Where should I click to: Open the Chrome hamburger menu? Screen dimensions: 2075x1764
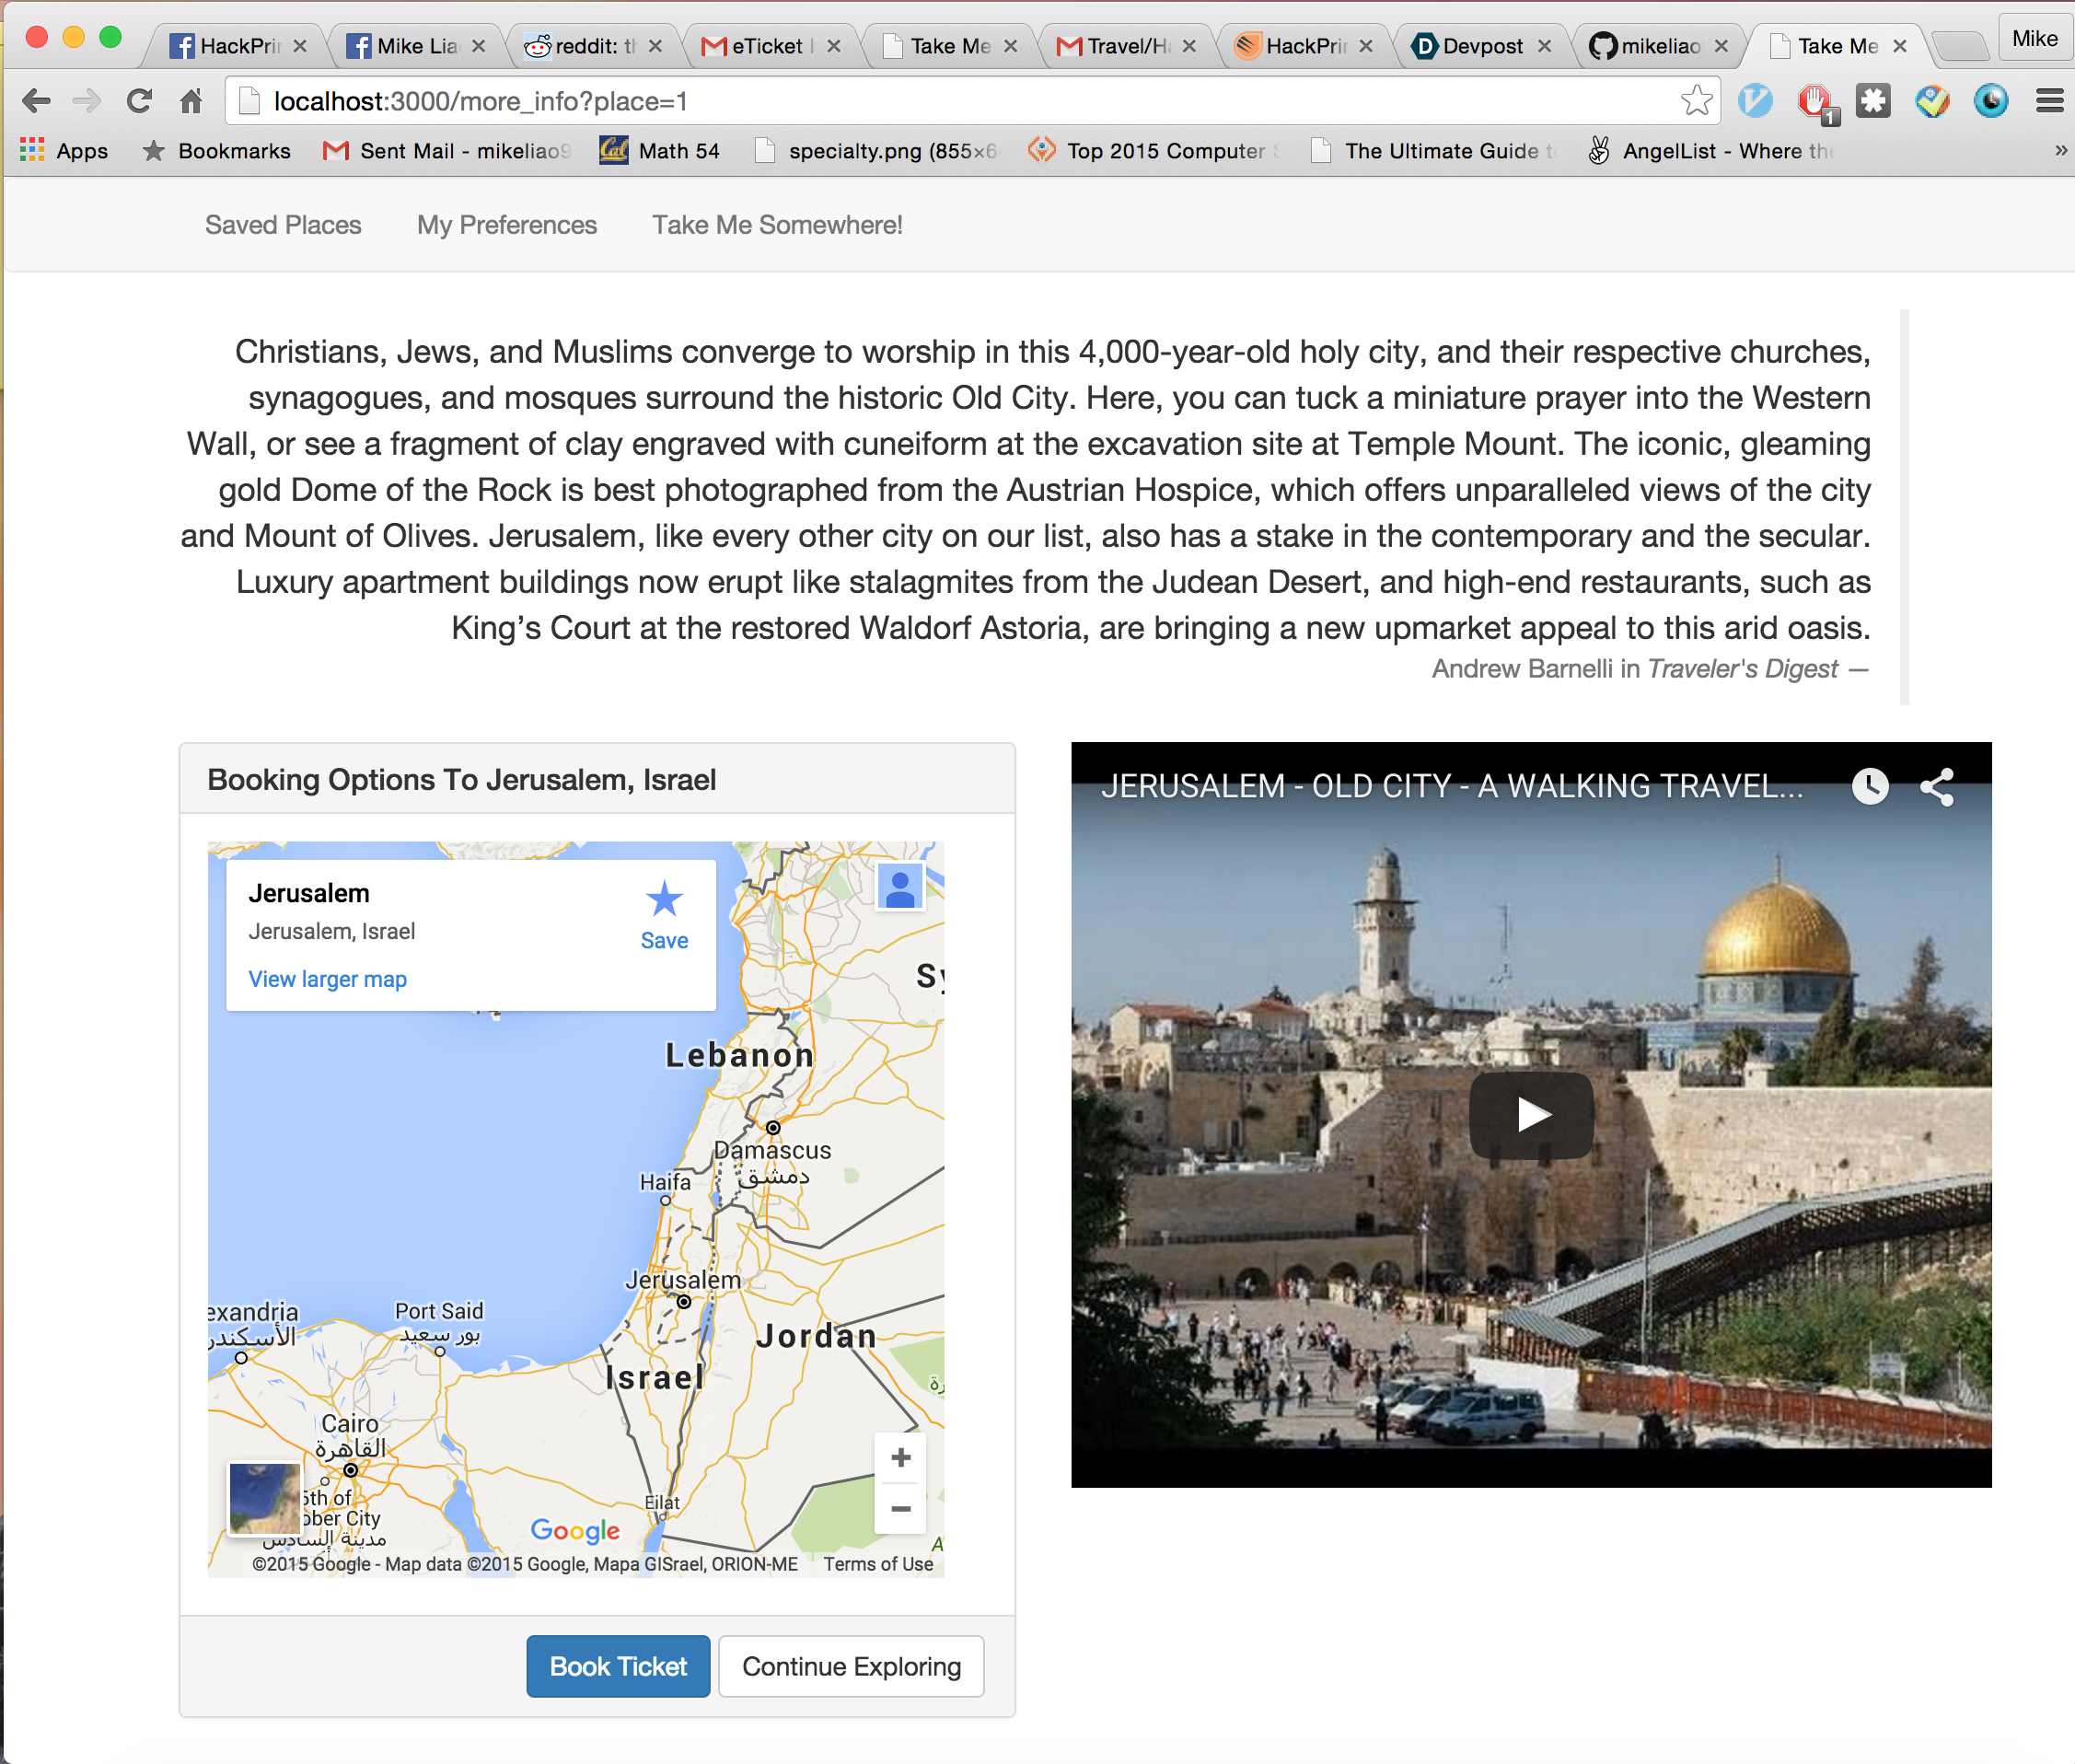coord(2049,101)
